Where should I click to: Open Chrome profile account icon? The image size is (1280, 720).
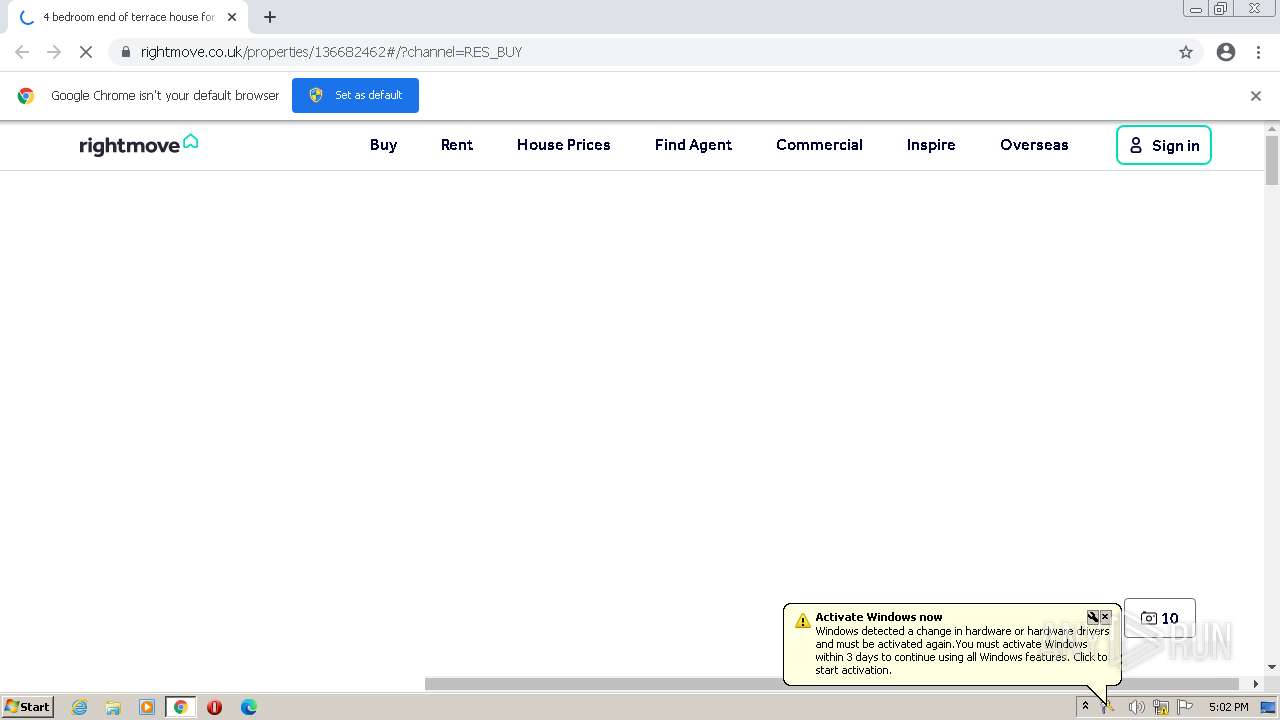pyautogui.click(x=1226, y=52)
